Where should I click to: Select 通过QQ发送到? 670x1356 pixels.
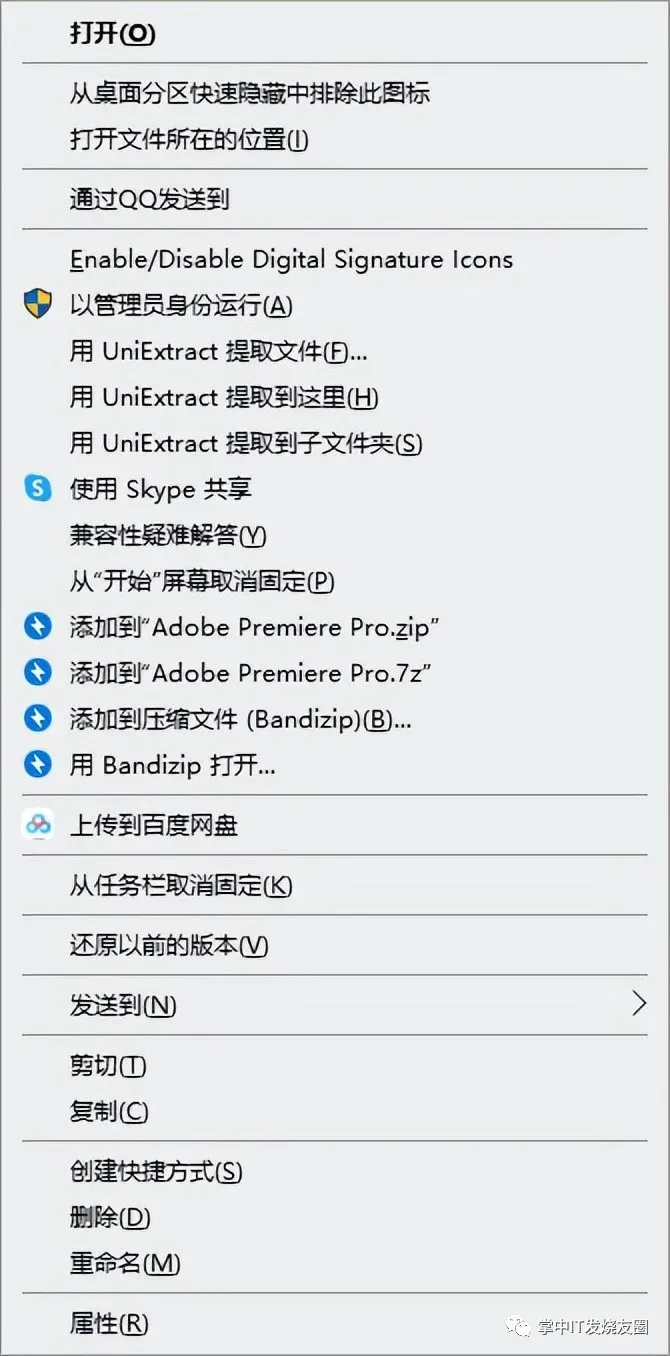[x=149, y=199]
